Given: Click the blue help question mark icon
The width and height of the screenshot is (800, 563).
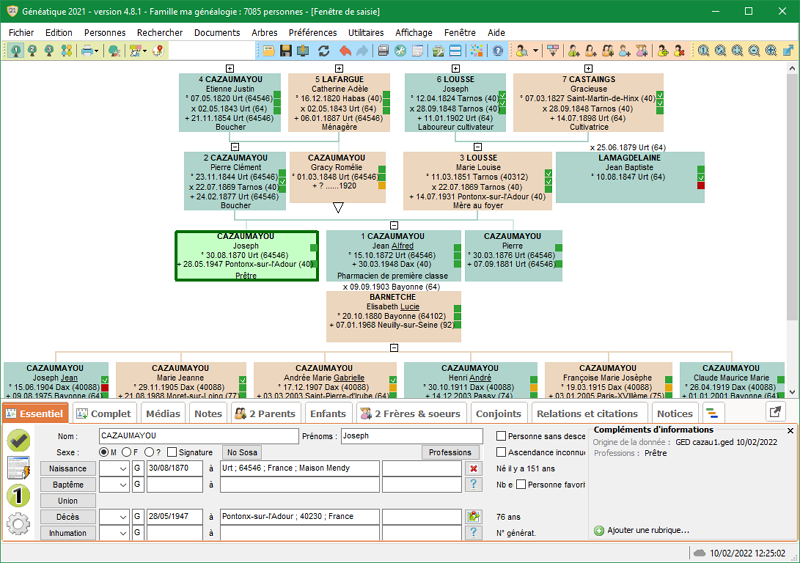Looking at the screenshot, I should click(x=498, y=51).
